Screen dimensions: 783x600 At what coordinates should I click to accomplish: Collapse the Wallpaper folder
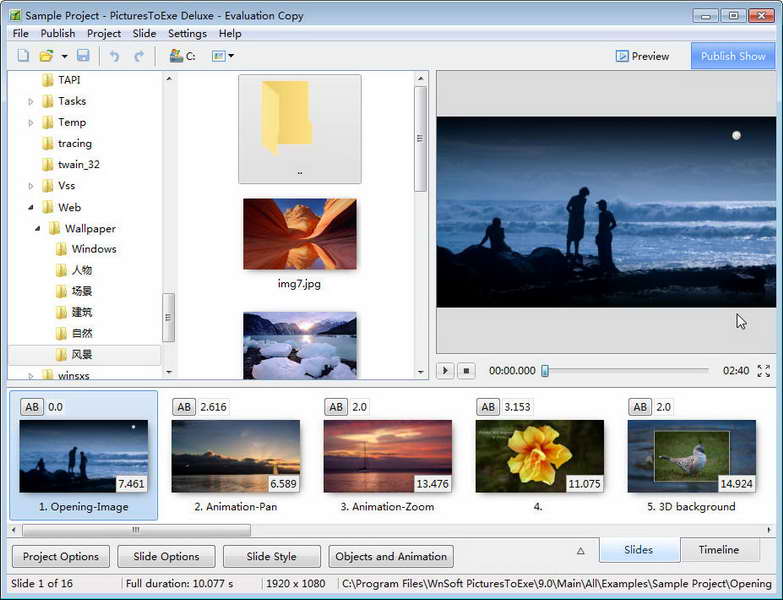coord(37,228)
